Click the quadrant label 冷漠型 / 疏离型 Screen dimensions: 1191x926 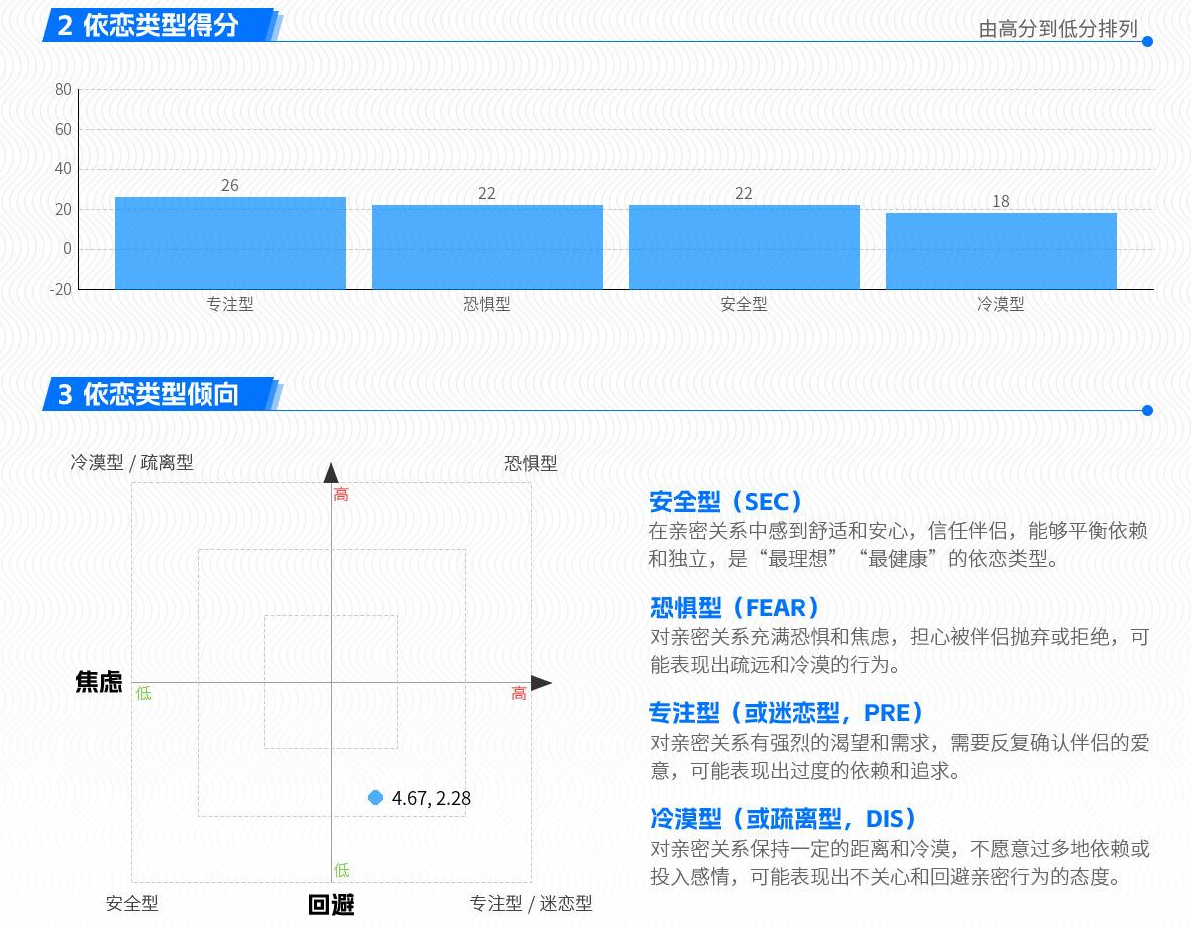point(131,462)
